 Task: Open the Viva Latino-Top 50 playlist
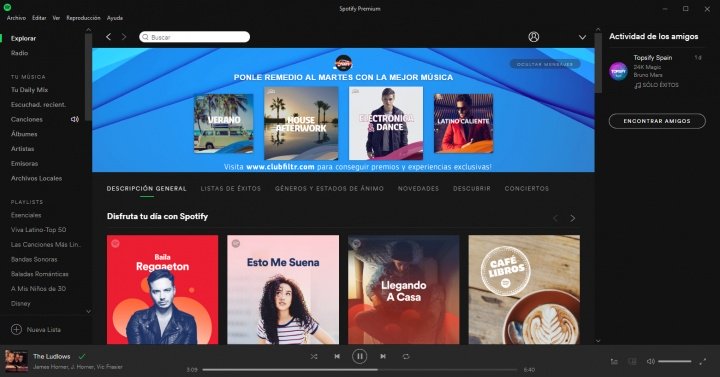tap(39, 230)
